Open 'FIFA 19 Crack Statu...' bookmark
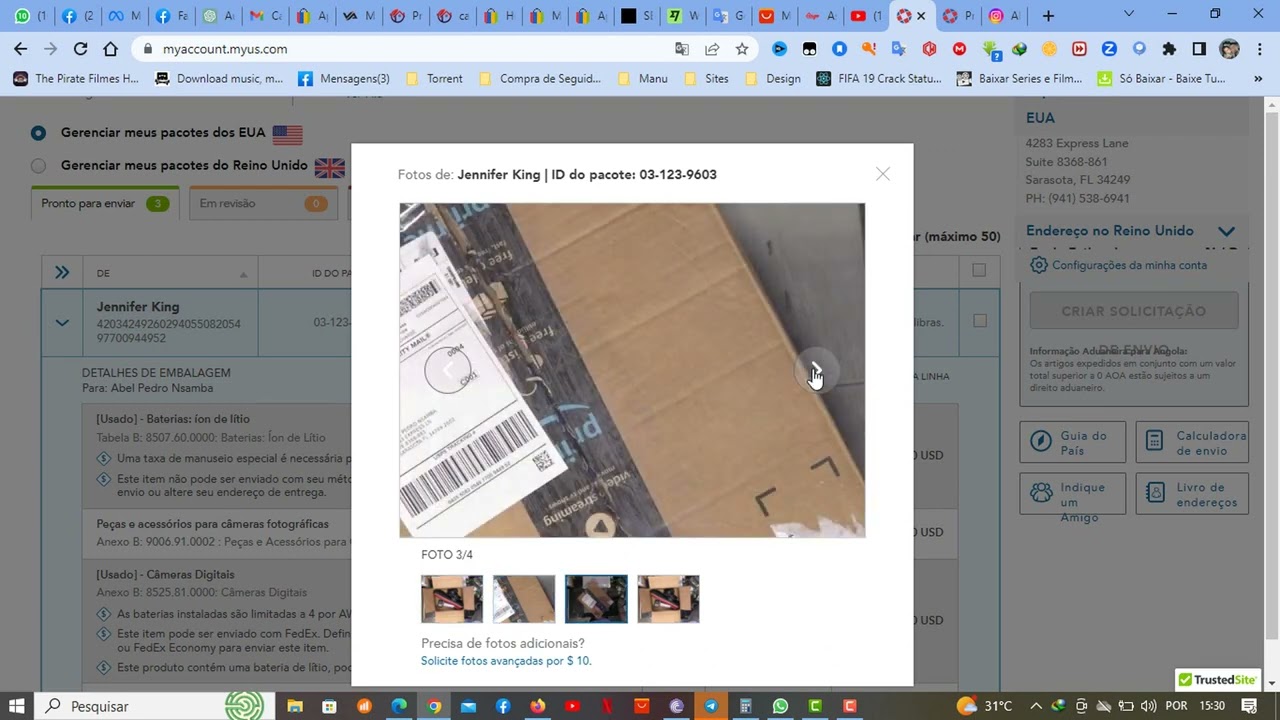 (879, 78)
